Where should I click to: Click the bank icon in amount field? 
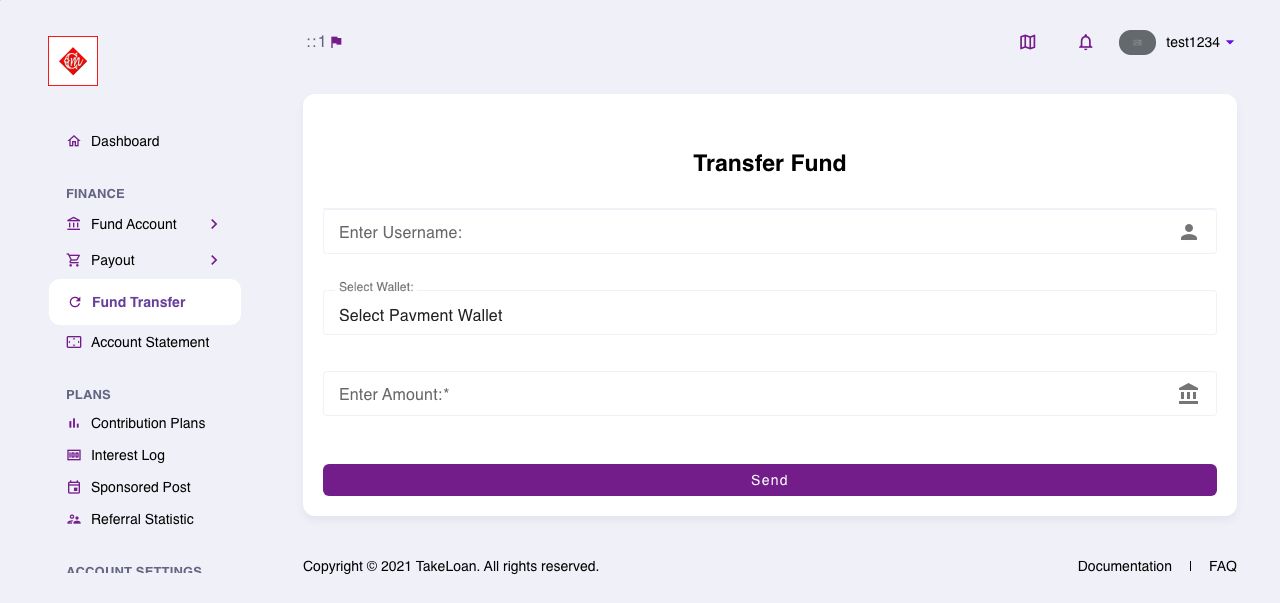pyautogui.click(x=1188, y=394)
